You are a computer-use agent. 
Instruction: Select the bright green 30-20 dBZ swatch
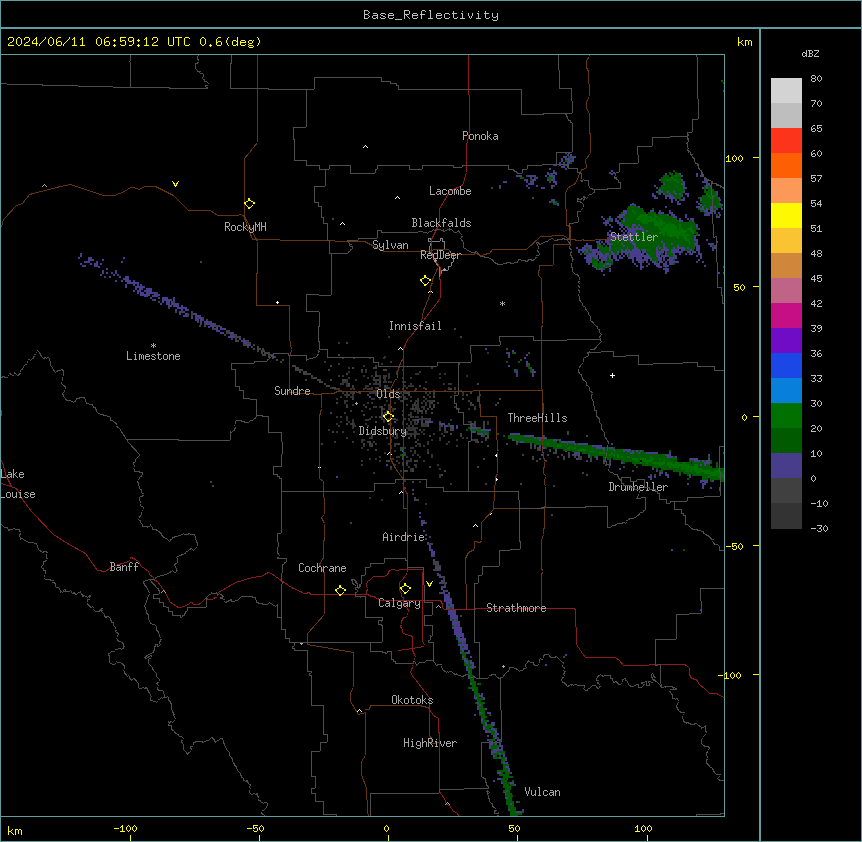(x=786, y=416)
